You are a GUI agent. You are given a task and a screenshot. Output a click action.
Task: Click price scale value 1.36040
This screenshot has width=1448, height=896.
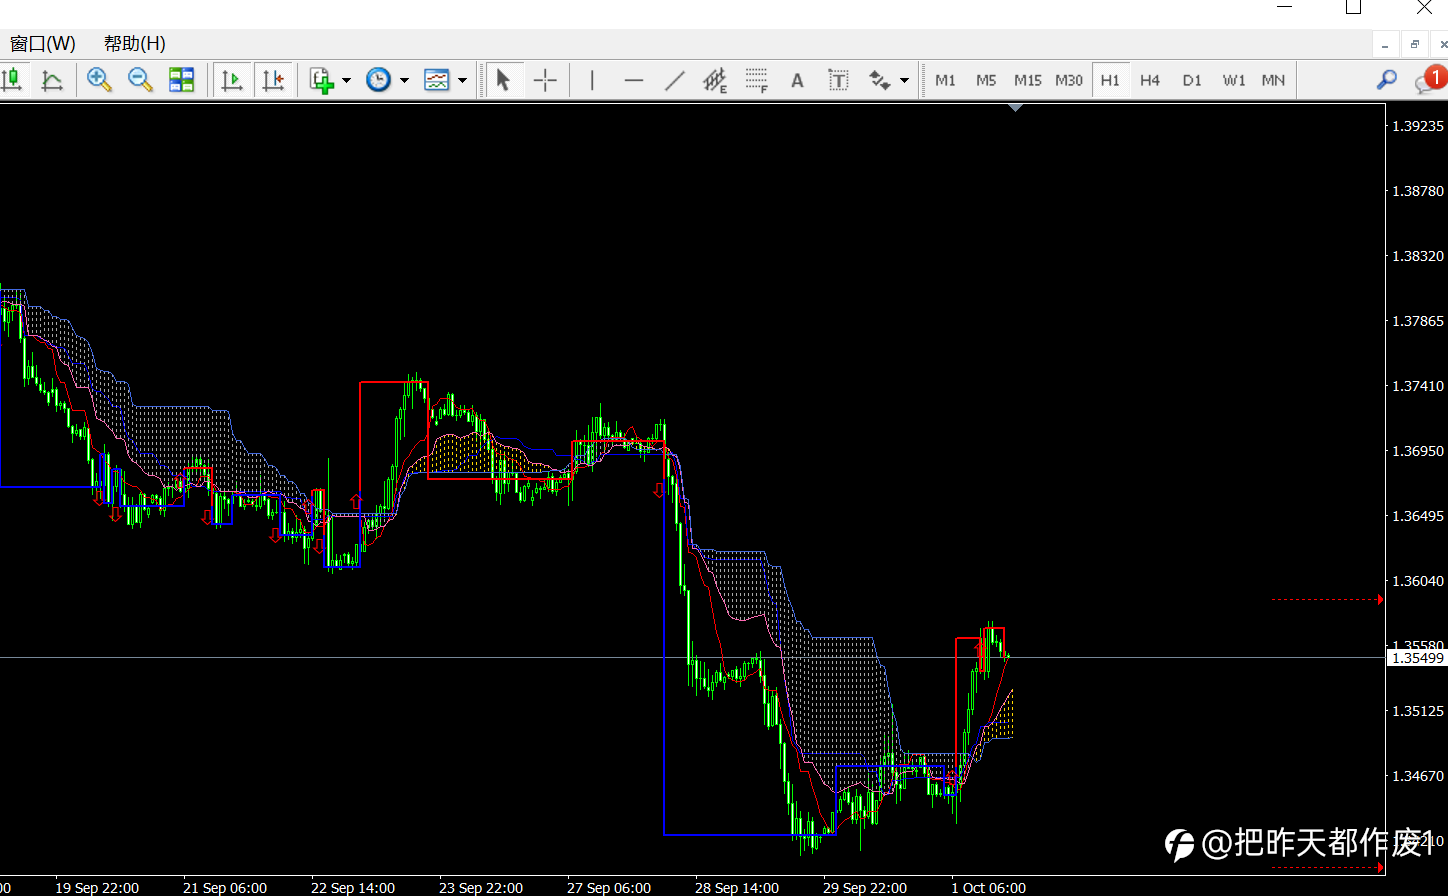coord(1418,581)
